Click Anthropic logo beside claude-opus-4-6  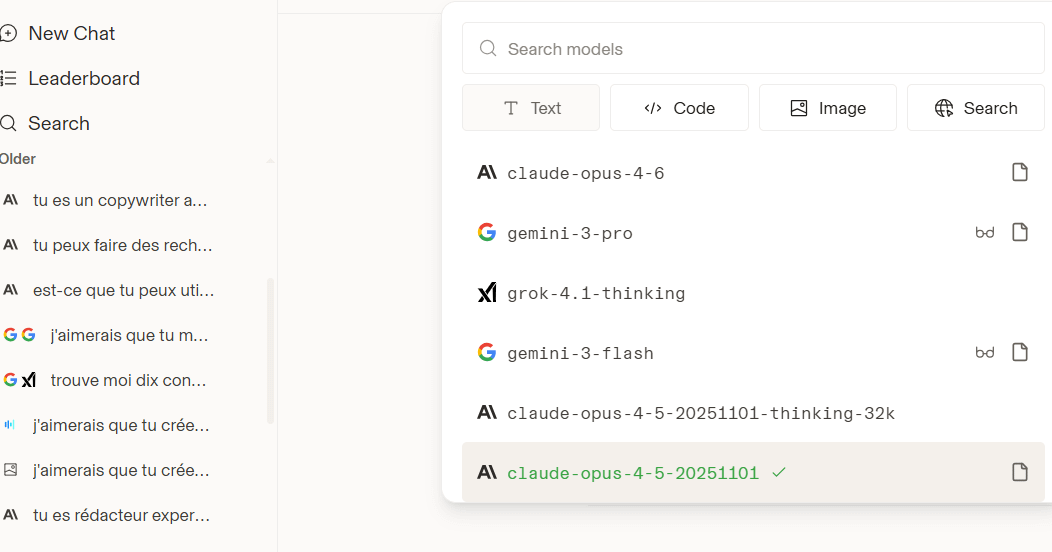[x=487, y=172]
